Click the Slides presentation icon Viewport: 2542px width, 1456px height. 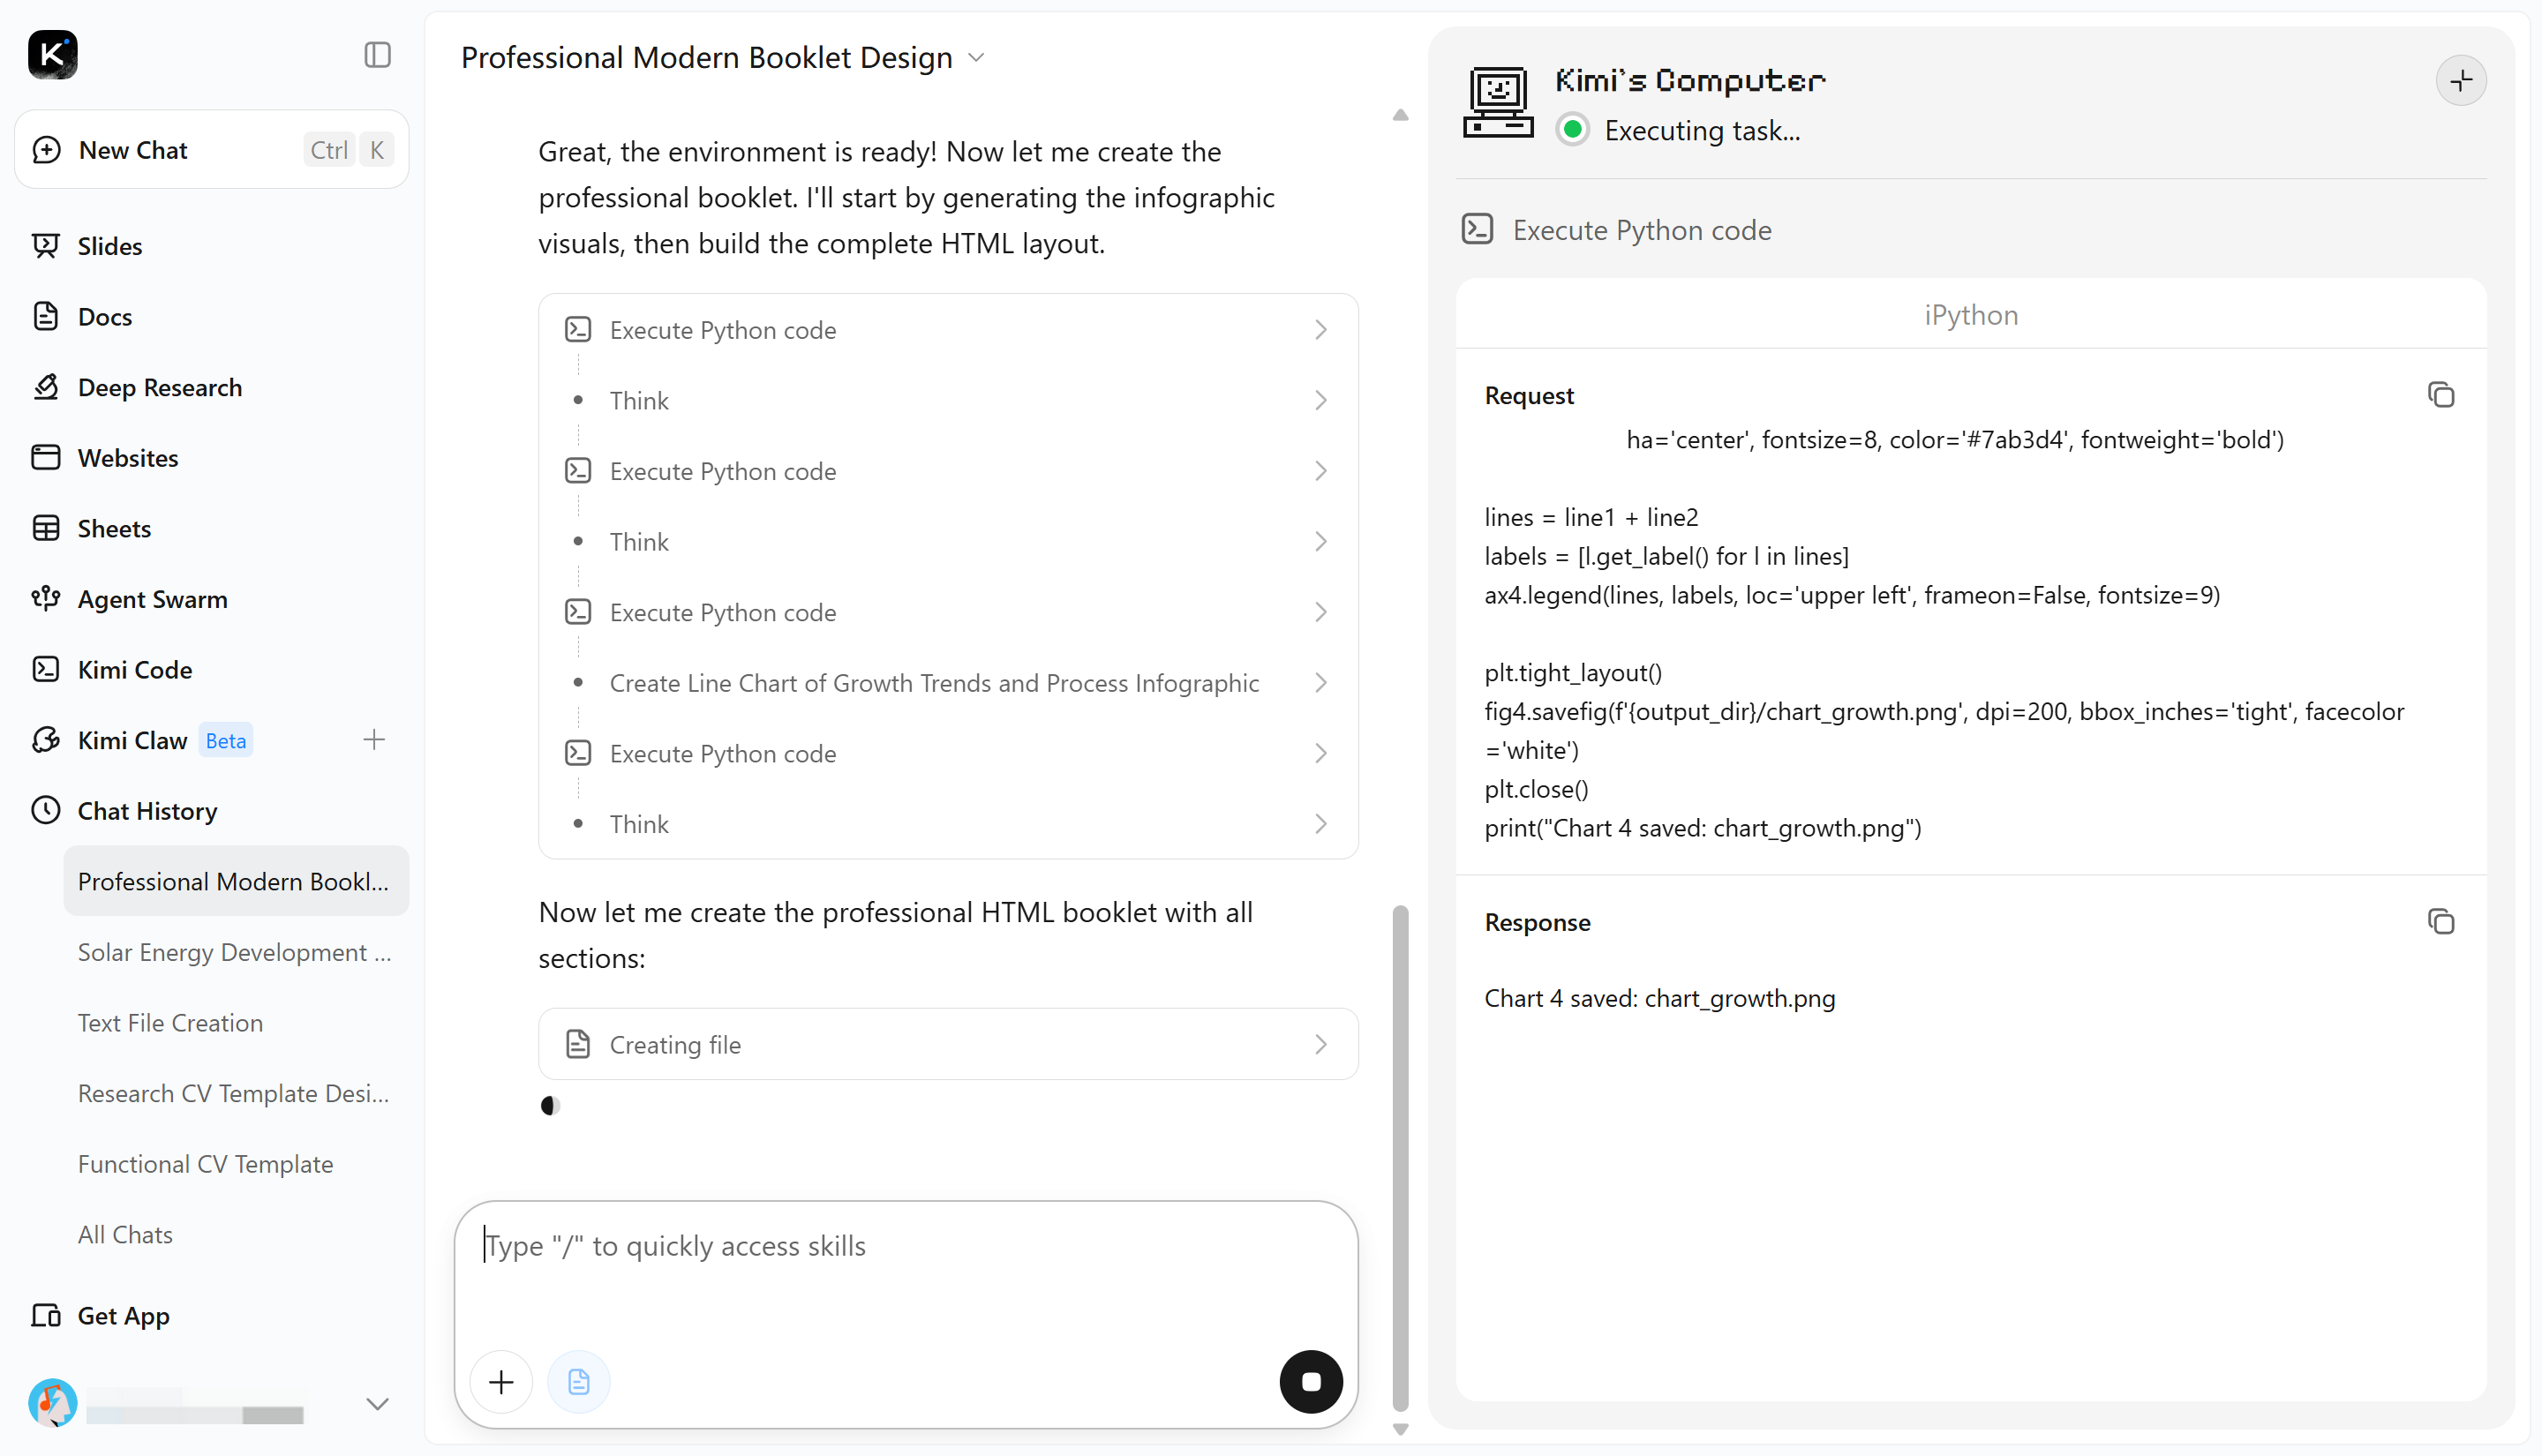[46, 246]
